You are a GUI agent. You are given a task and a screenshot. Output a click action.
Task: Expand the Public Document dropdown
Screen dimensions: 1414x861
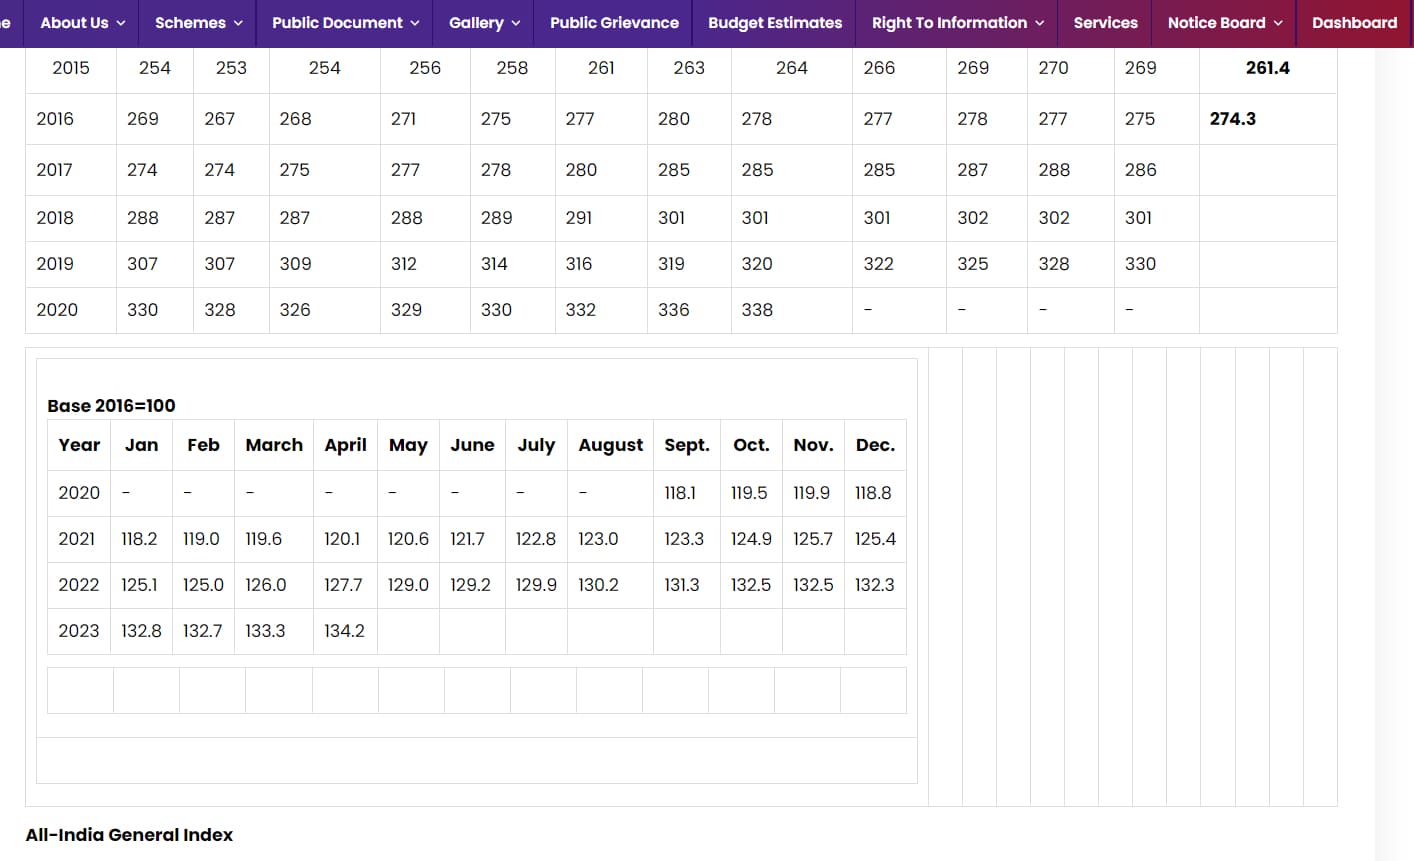pos(345,23)
